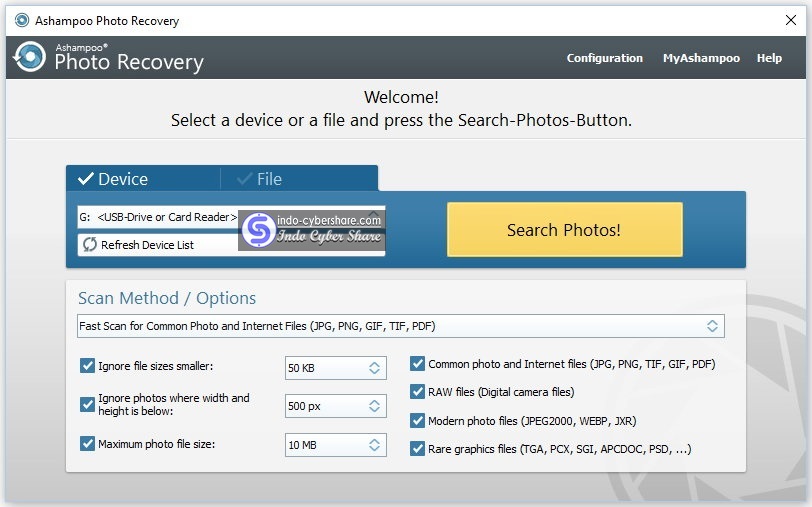Viewport: 812px width, 507px height.
Task: Click the title bar application icon
Action: pyautogui.click(x=22, y=20)
